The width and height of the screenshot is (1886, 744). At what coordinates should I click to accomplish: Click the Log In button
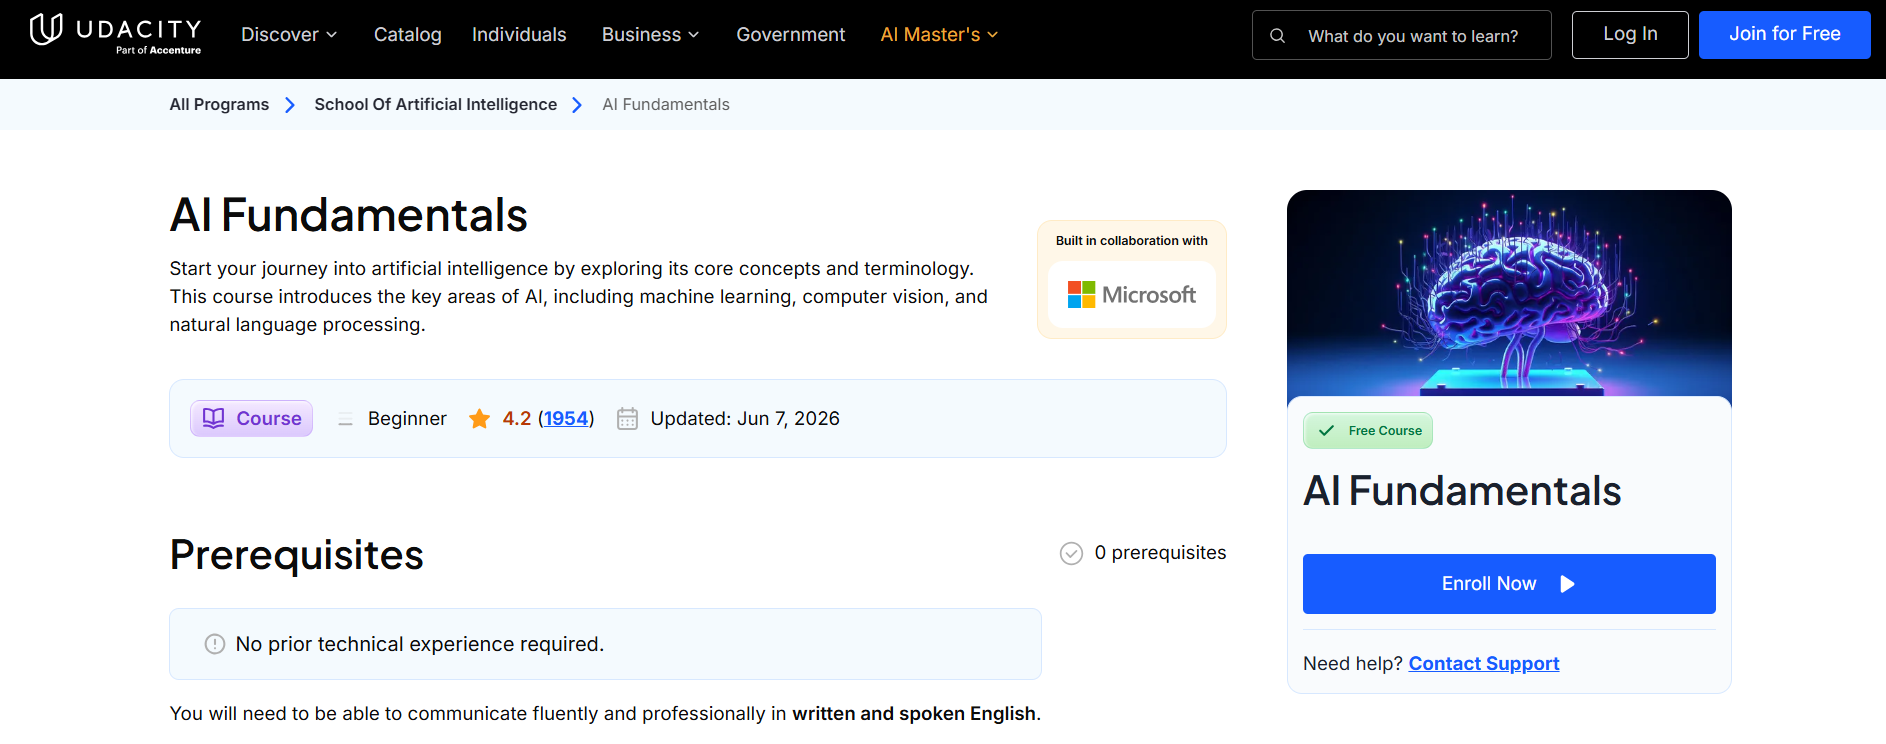click(1630, 35)
